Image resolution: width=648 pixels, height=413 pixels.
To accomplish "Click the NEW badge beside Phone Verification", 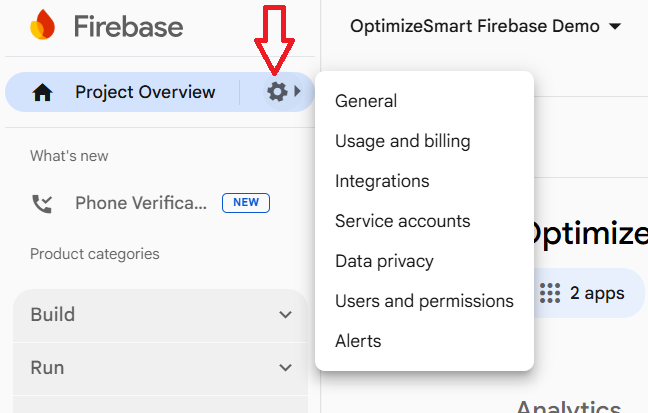I will [x=246, y=203].
